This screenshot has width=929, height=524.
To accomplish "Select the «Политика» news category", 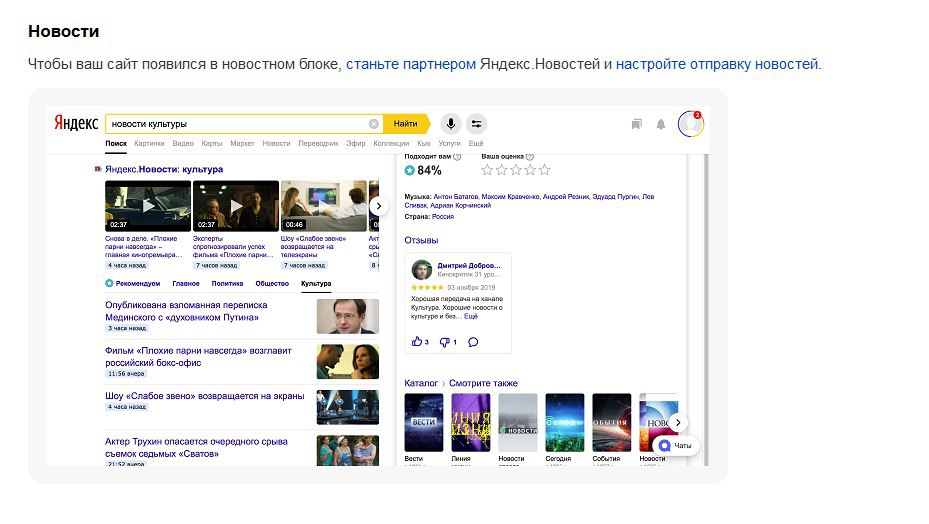I will click(228, 283).
